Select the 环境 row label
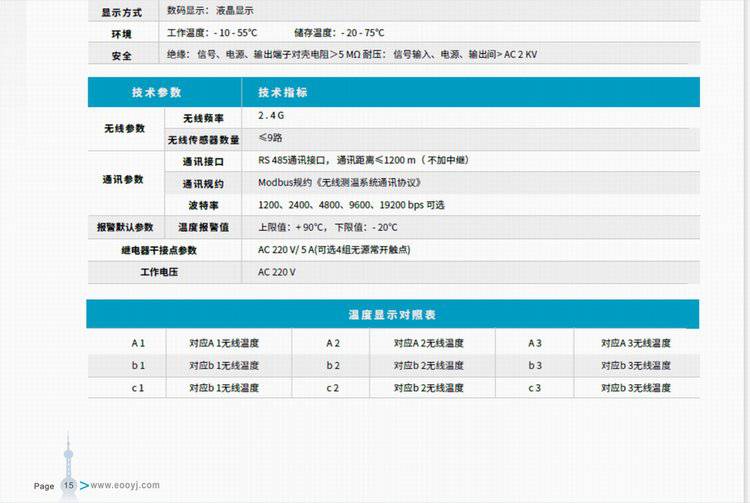 (121, 34)
